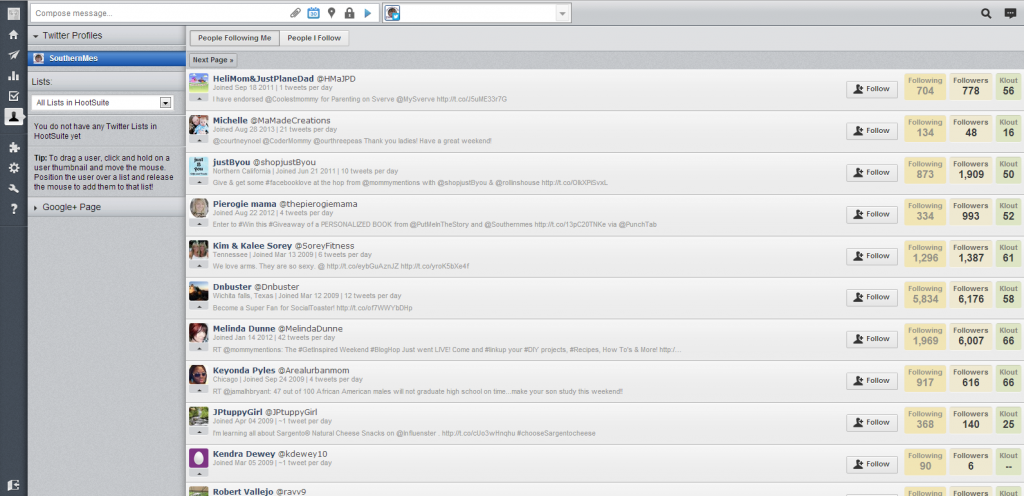Follow Kim & Kalee Sorey

click(x=872, y=256)
